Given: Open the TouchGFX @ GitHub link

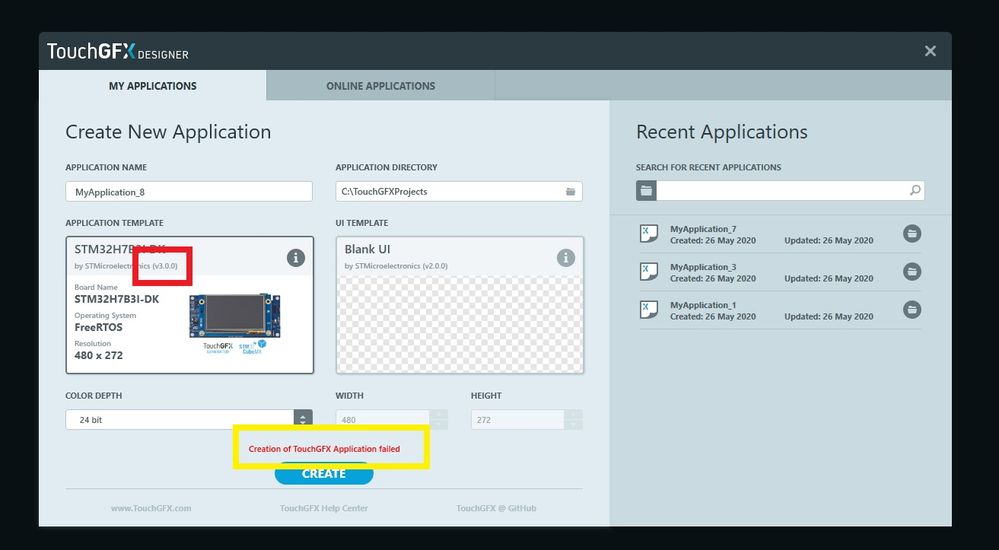Looking at the screenshot, I should click(x=496, y=508).
